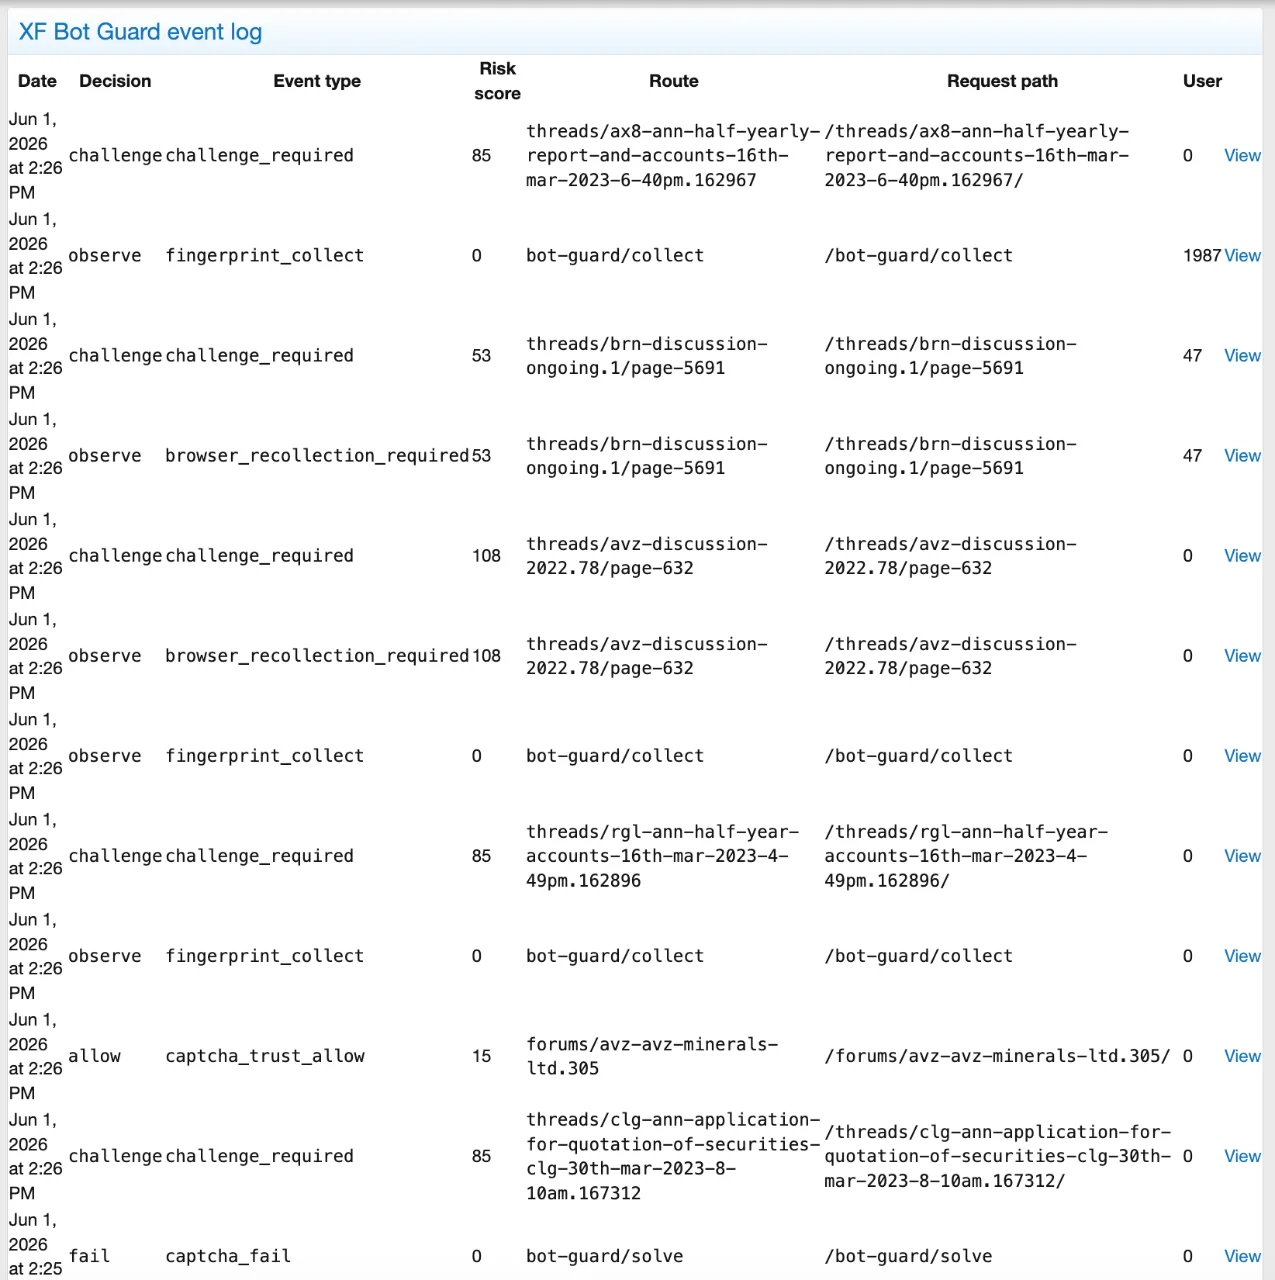Select route 'threads/clg-ann-application-for-quotation' cell
The image size is (1275, 1280).
tap(673, 1155)
